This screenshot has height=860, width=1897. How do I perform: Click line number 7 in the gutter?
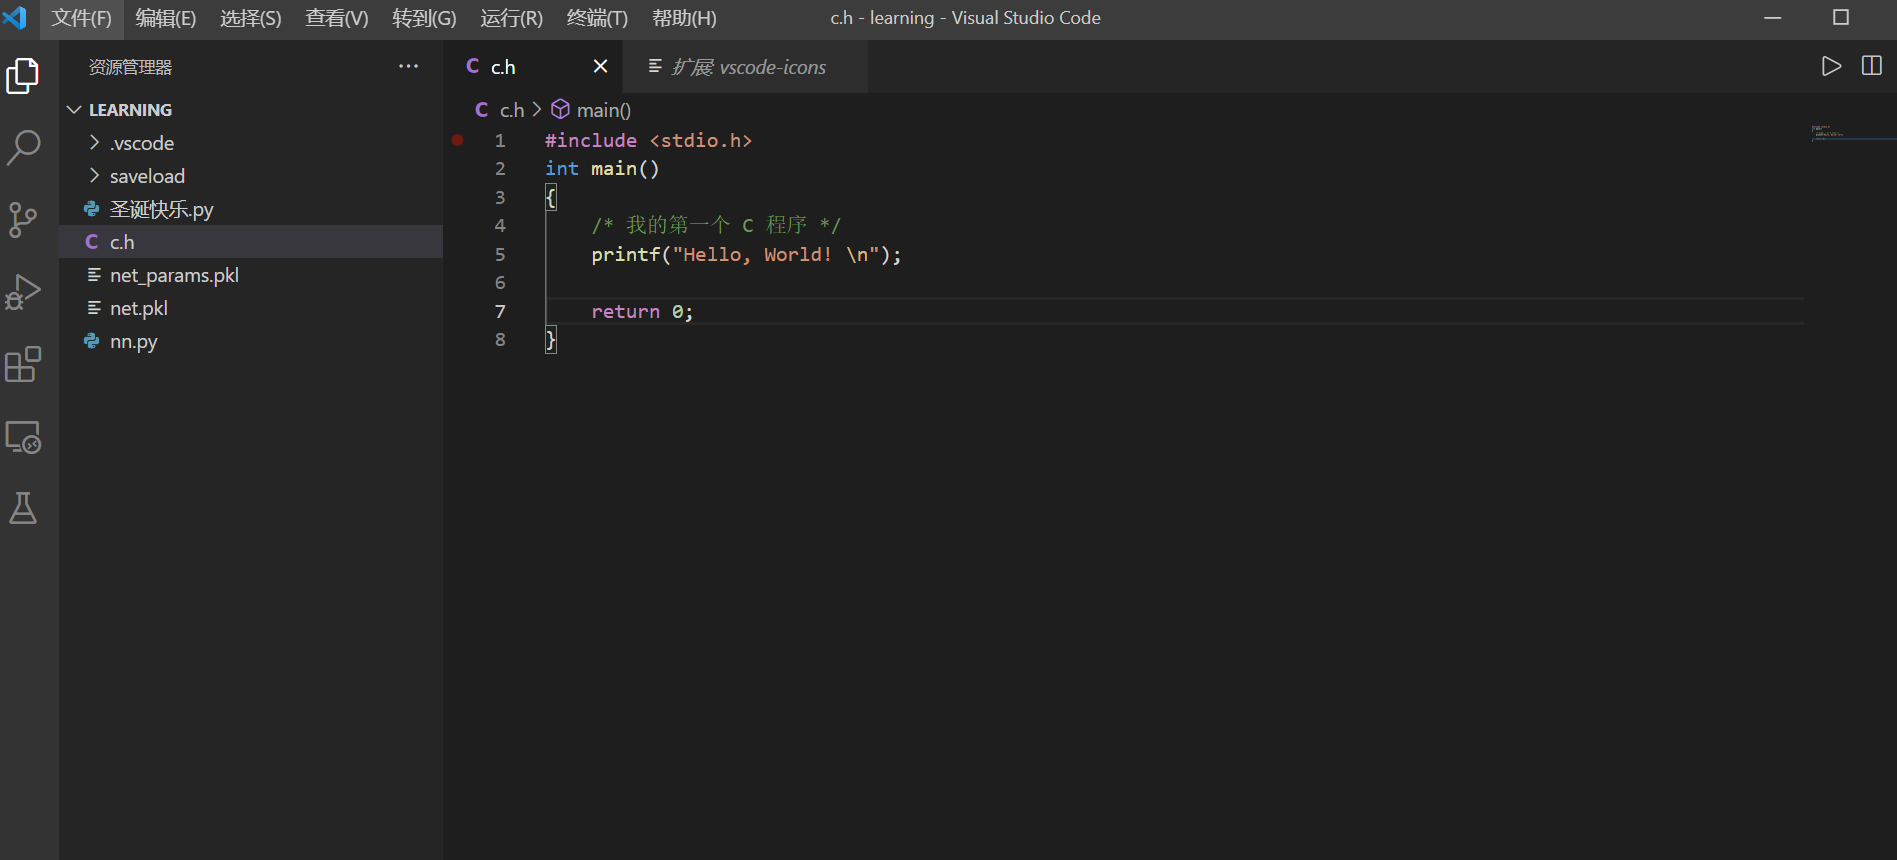point(500,312)
